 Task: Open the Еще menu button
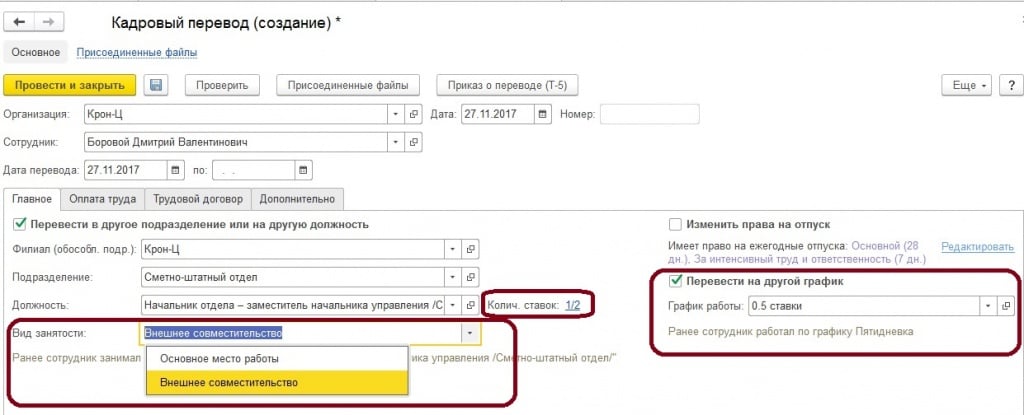click(x=968, y=85)
